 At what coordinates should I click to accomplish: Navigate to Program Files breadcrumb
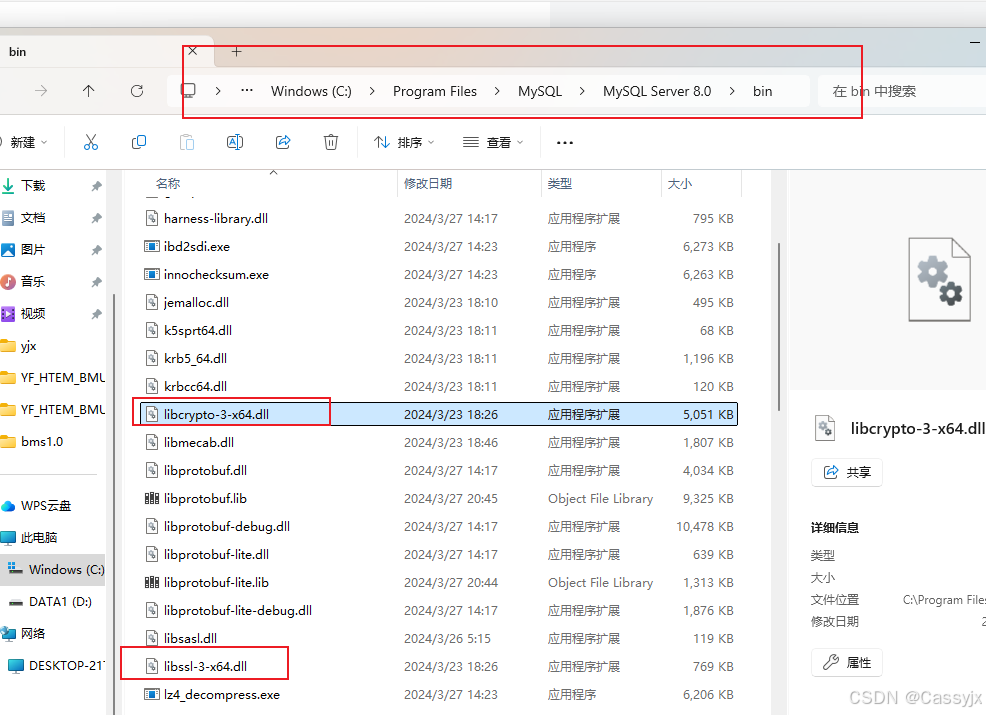coord(435,91)
